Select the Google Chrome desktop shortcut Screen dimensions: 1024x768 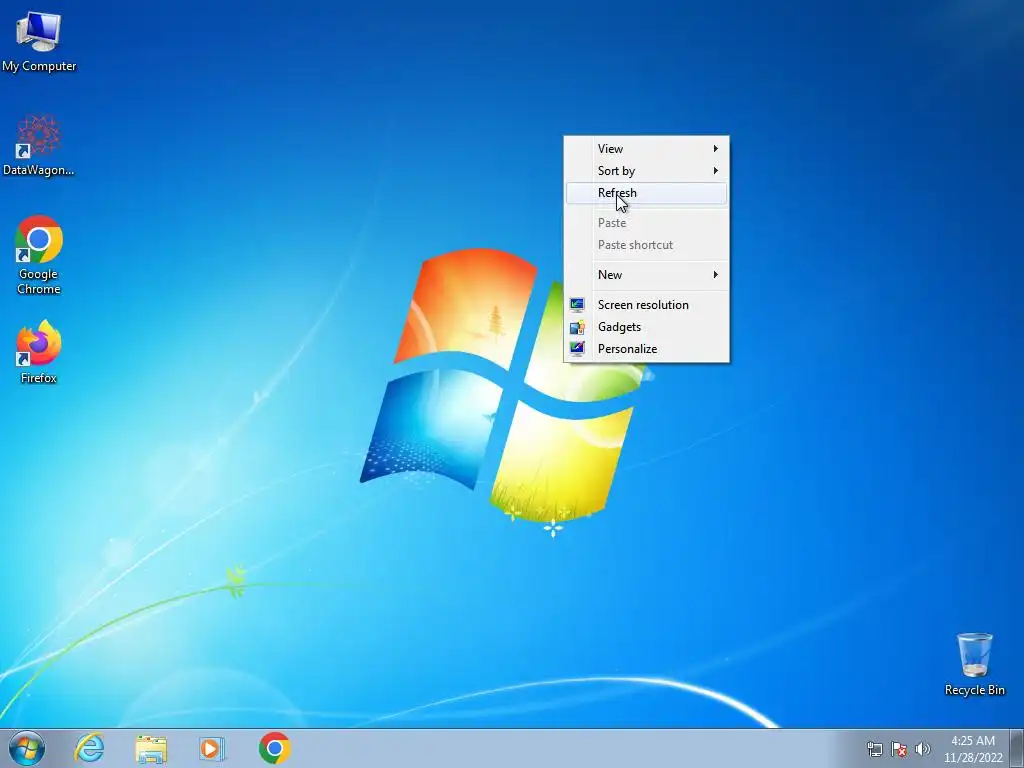[x=39, y=255]
